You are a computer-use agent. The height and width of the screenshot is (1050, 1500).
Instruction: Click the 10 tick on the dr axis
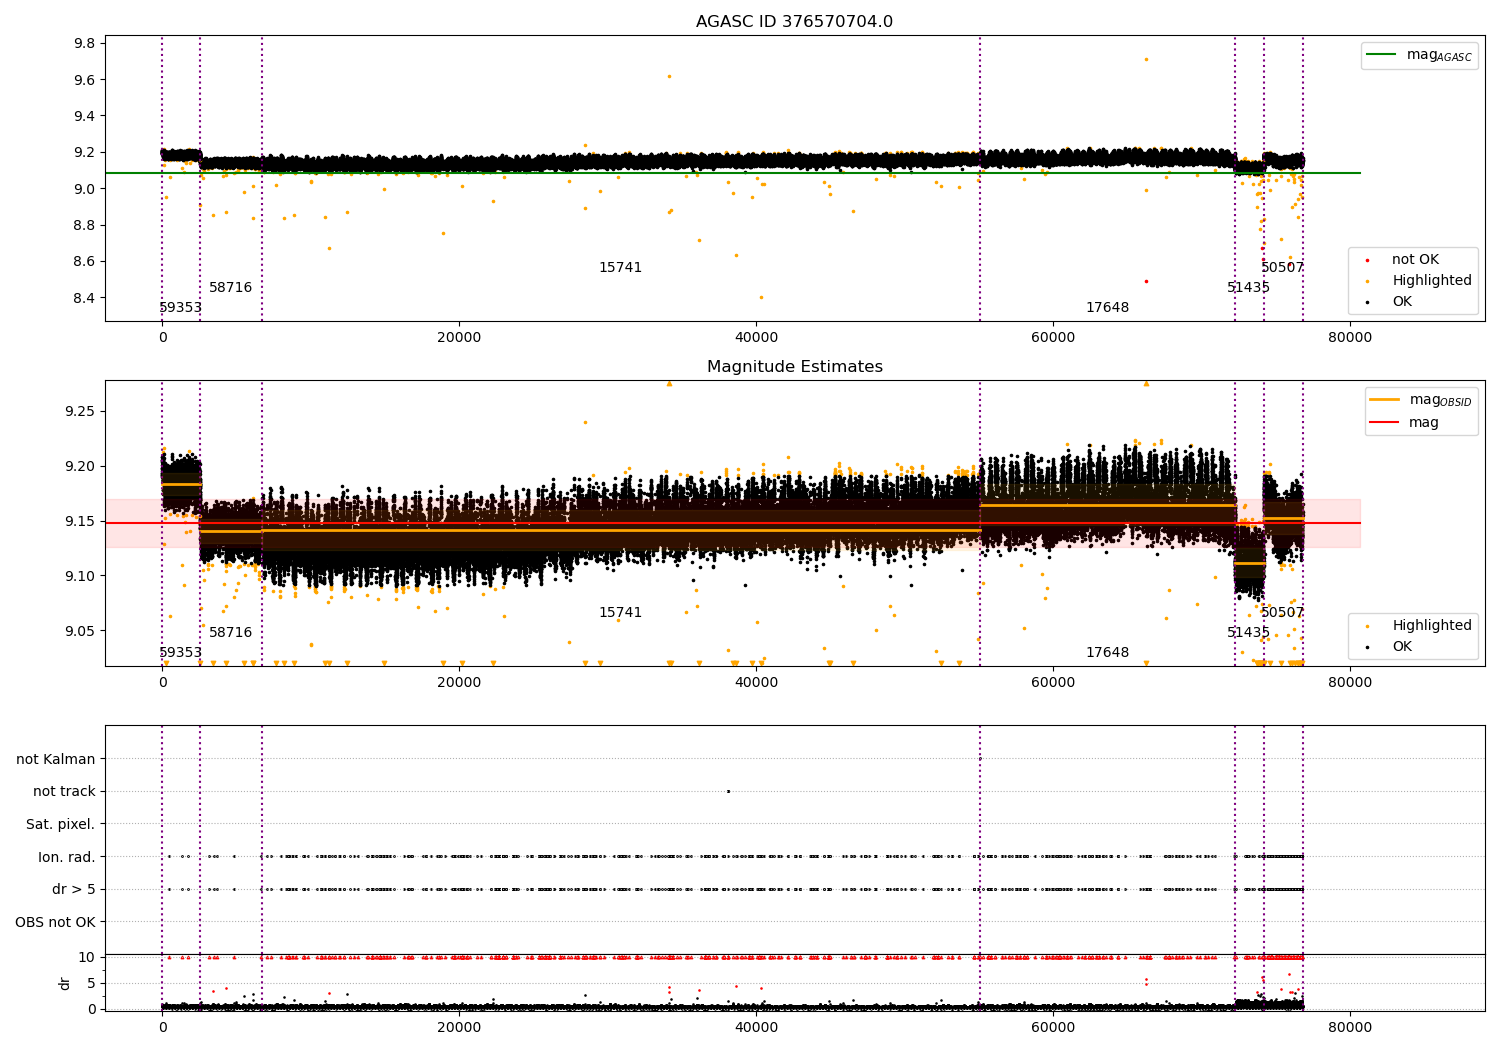pyautogui.click(x=87, y=957)
